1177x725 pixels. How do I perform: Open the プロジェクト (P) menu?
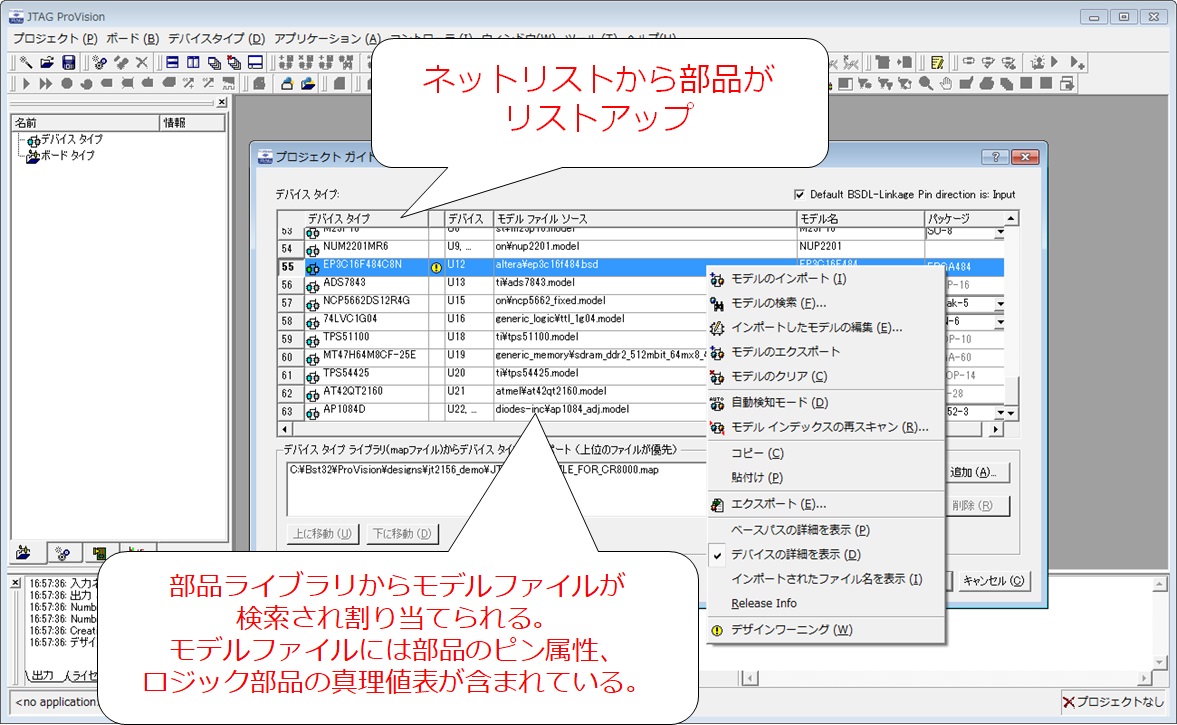point(55,38)
